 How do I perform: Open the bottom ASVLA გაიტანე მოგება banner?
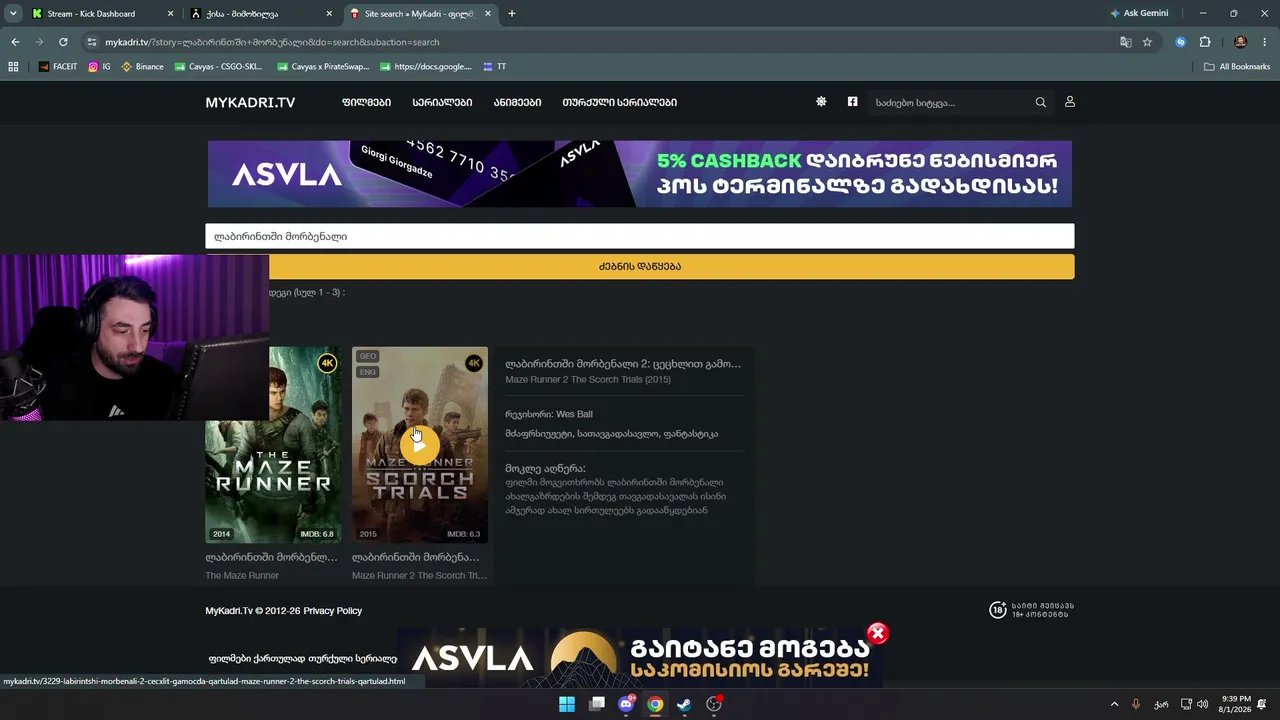pos(640,658)
